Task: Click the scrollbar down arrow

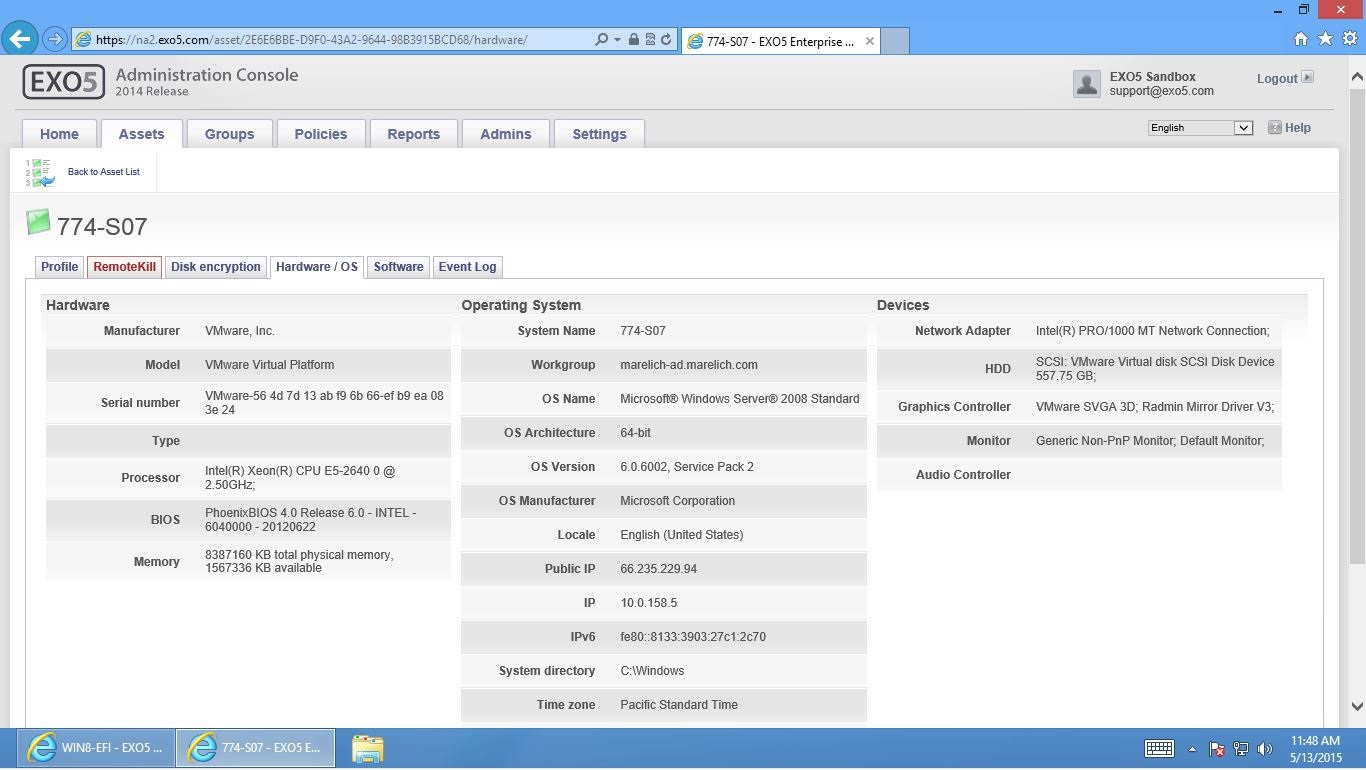Action: click(1357, 705)
